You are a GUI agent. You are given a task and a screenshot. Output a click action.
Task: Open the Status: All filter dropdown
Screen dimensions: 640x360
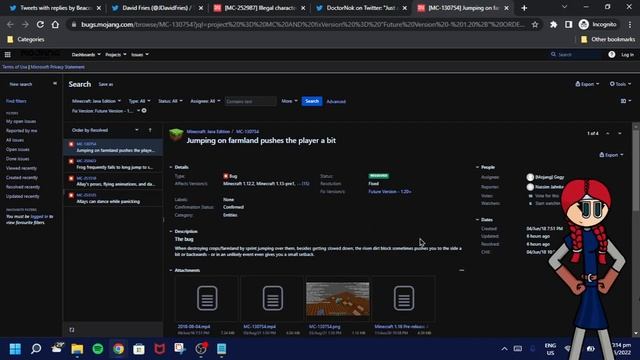point(170,101)
